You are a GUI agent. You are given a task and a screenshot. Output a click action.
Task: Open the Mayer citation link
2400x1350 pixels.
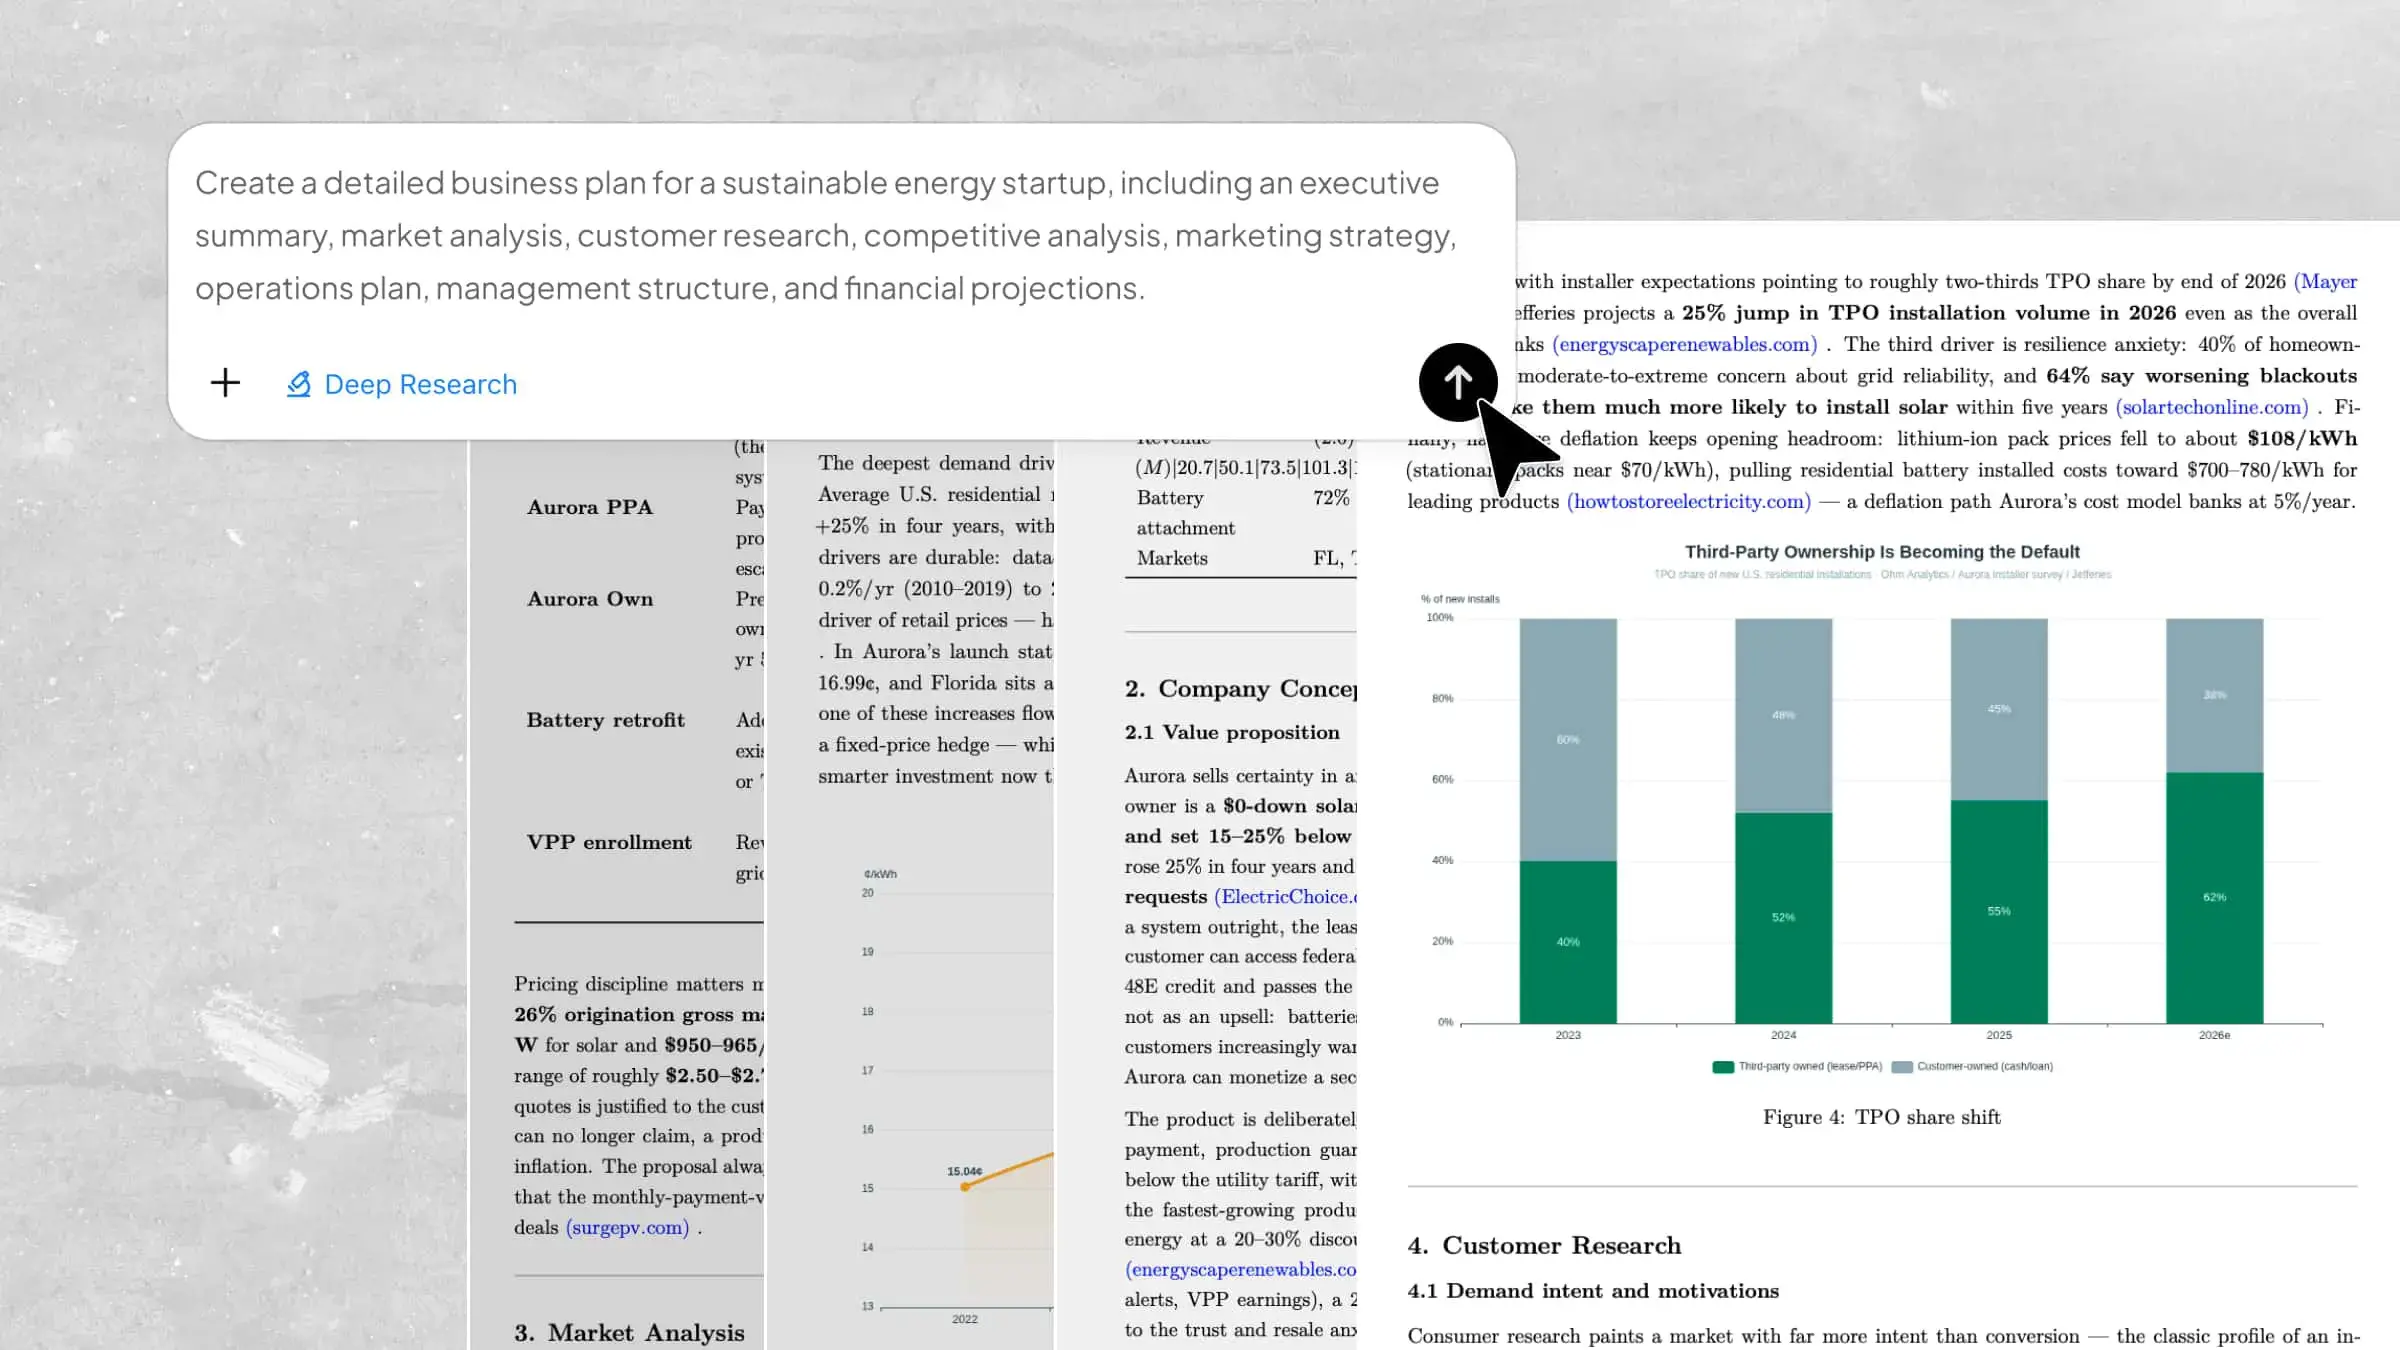[x=2325, y=281]
